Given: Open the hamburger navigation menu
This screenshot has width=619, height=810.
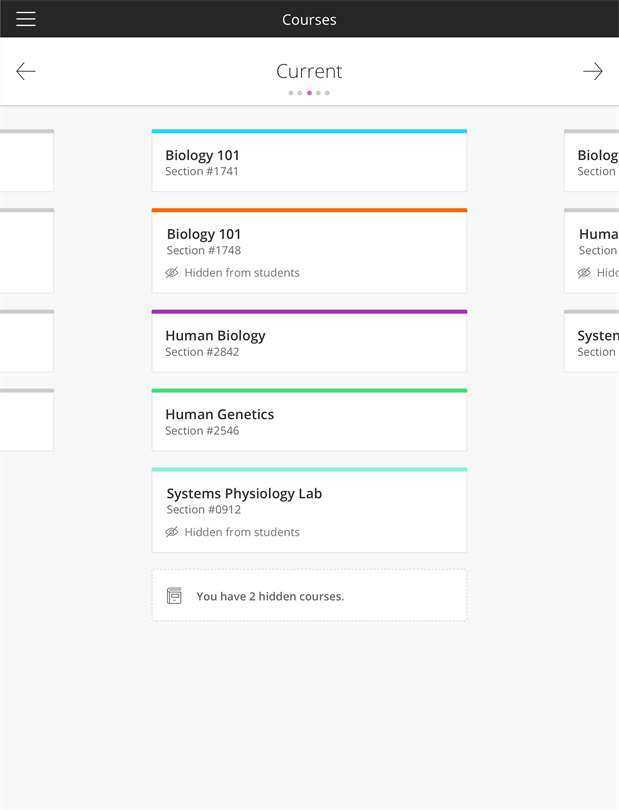Looking at the screenshot, I should 26,19.
